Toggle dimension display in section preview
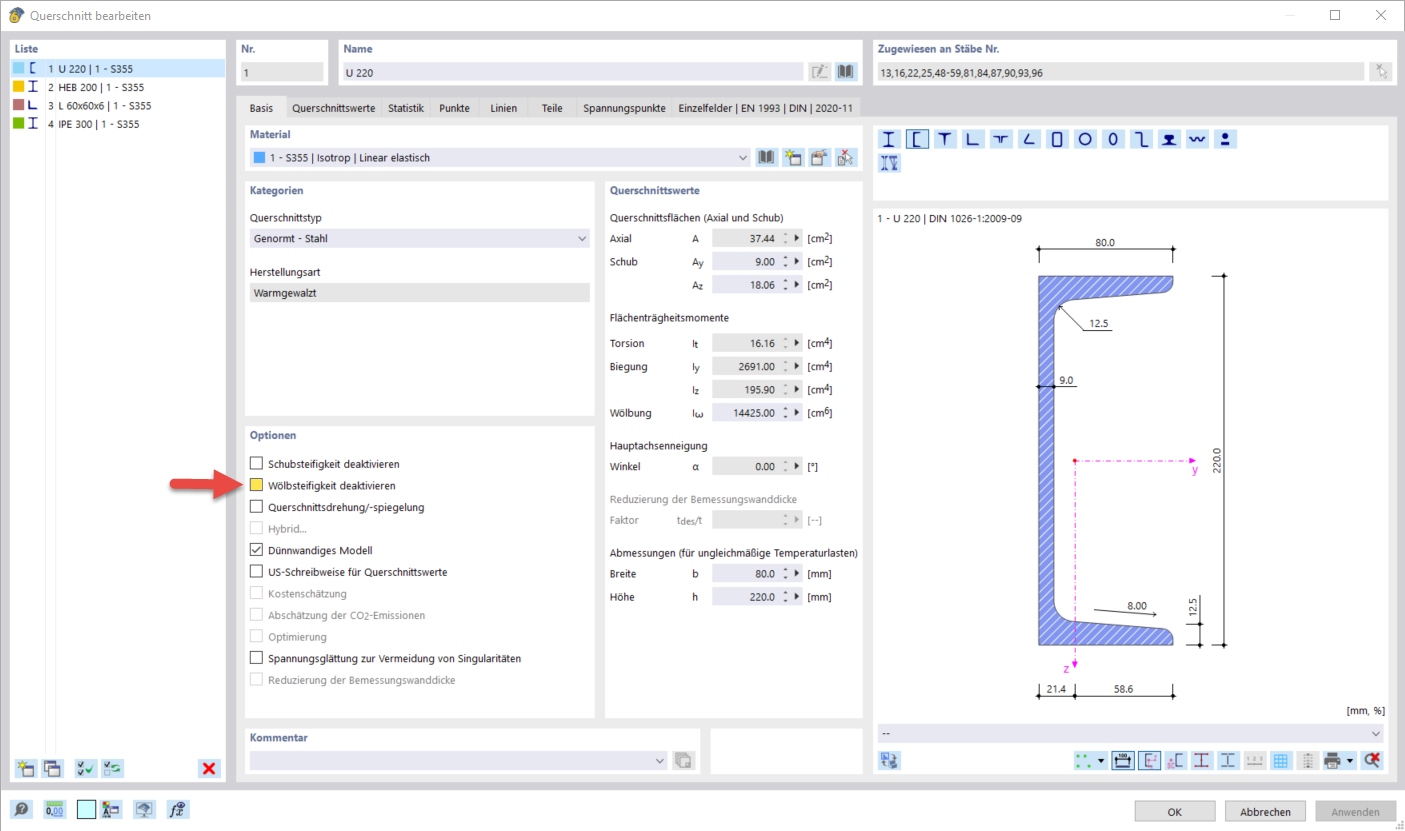Screen dimensions: 1405x831 coord(1123,761)
